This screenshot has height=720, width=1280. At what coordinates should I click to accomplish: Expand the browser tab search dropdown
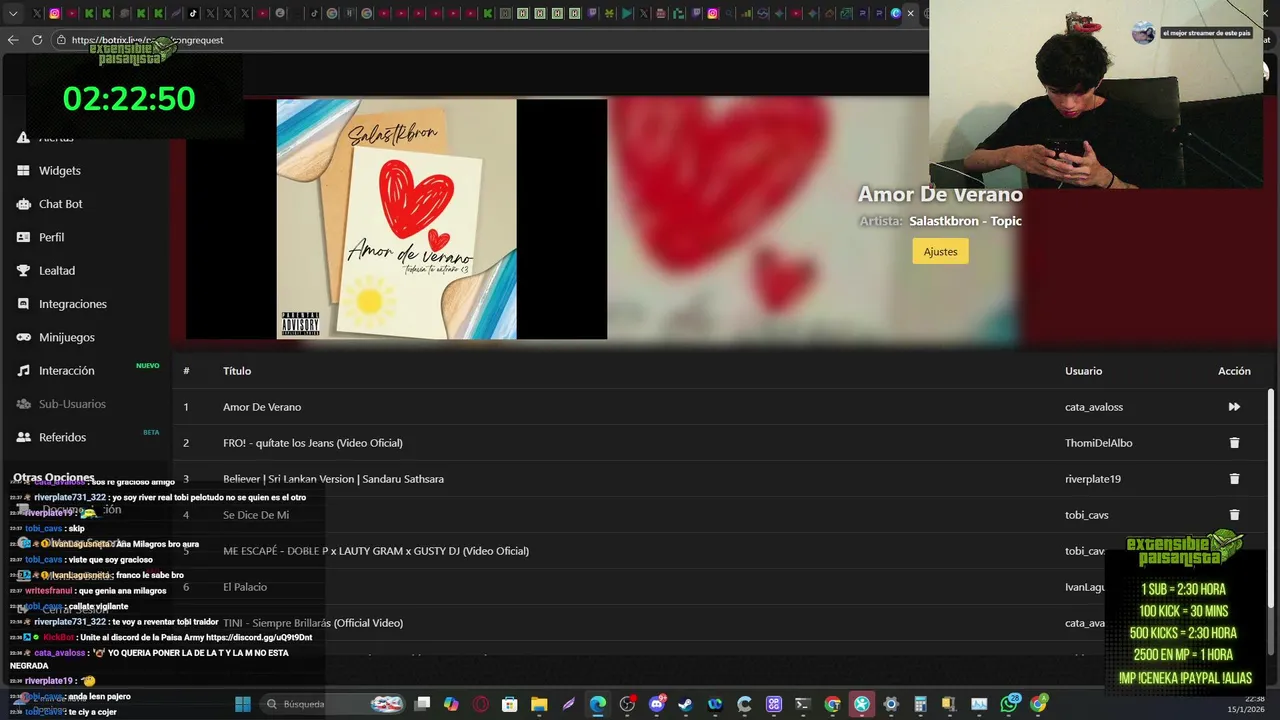pos(13,13)
